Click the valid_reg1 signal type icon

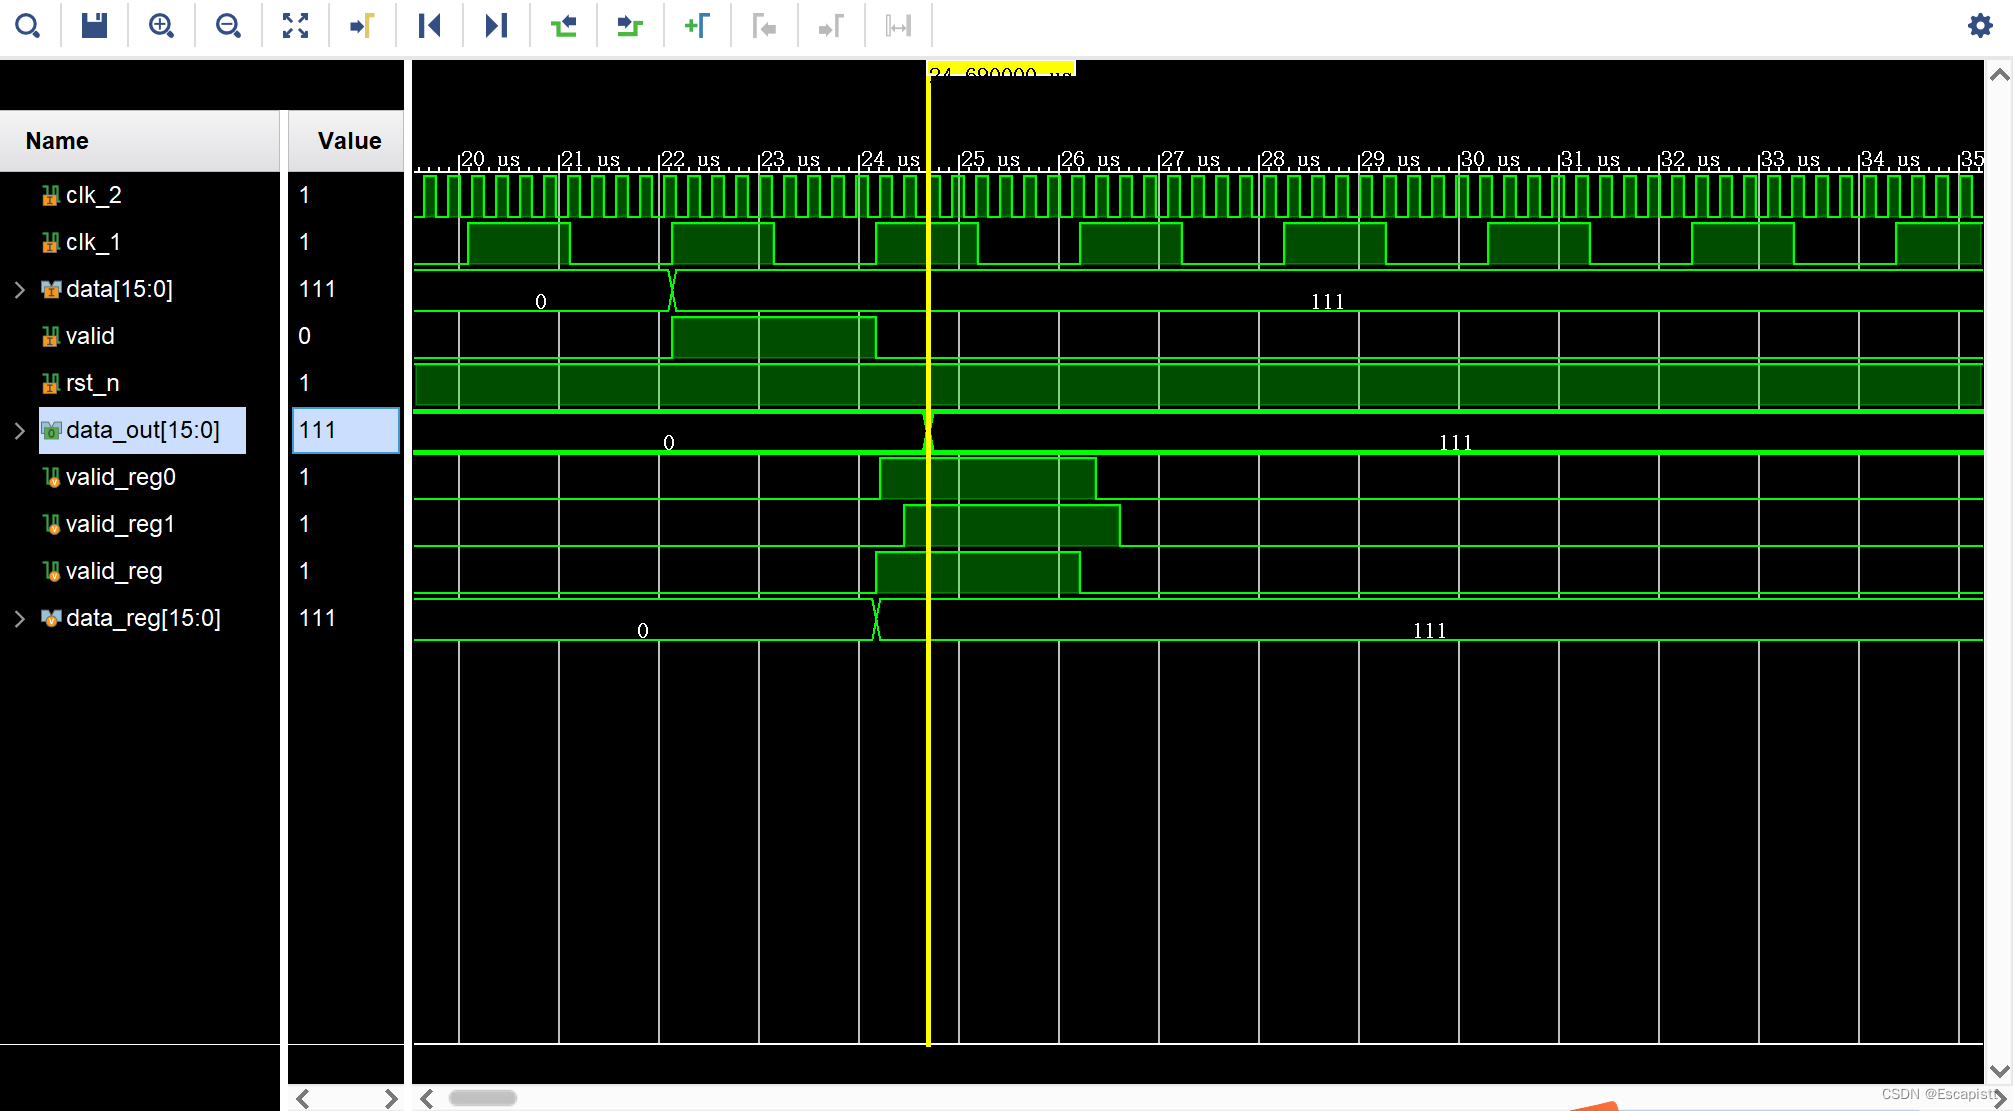pyautogui.click(x=51, y=525)
